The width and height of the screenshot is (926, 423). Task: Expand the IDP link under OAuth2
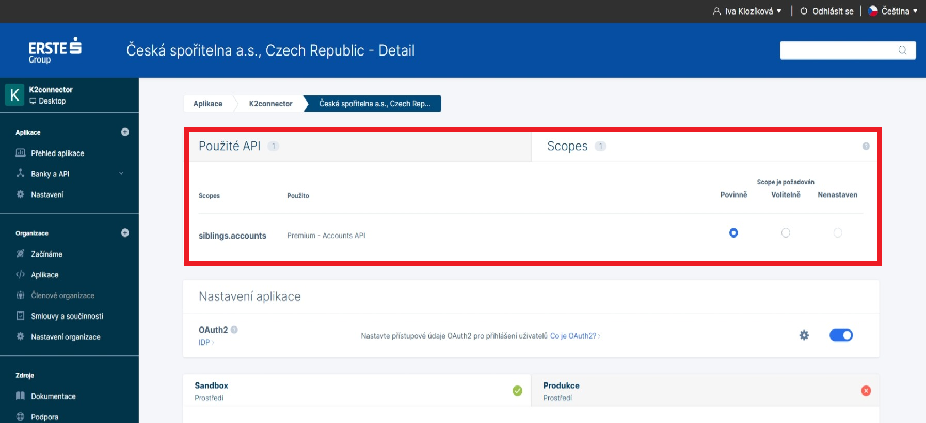point(206,342)
